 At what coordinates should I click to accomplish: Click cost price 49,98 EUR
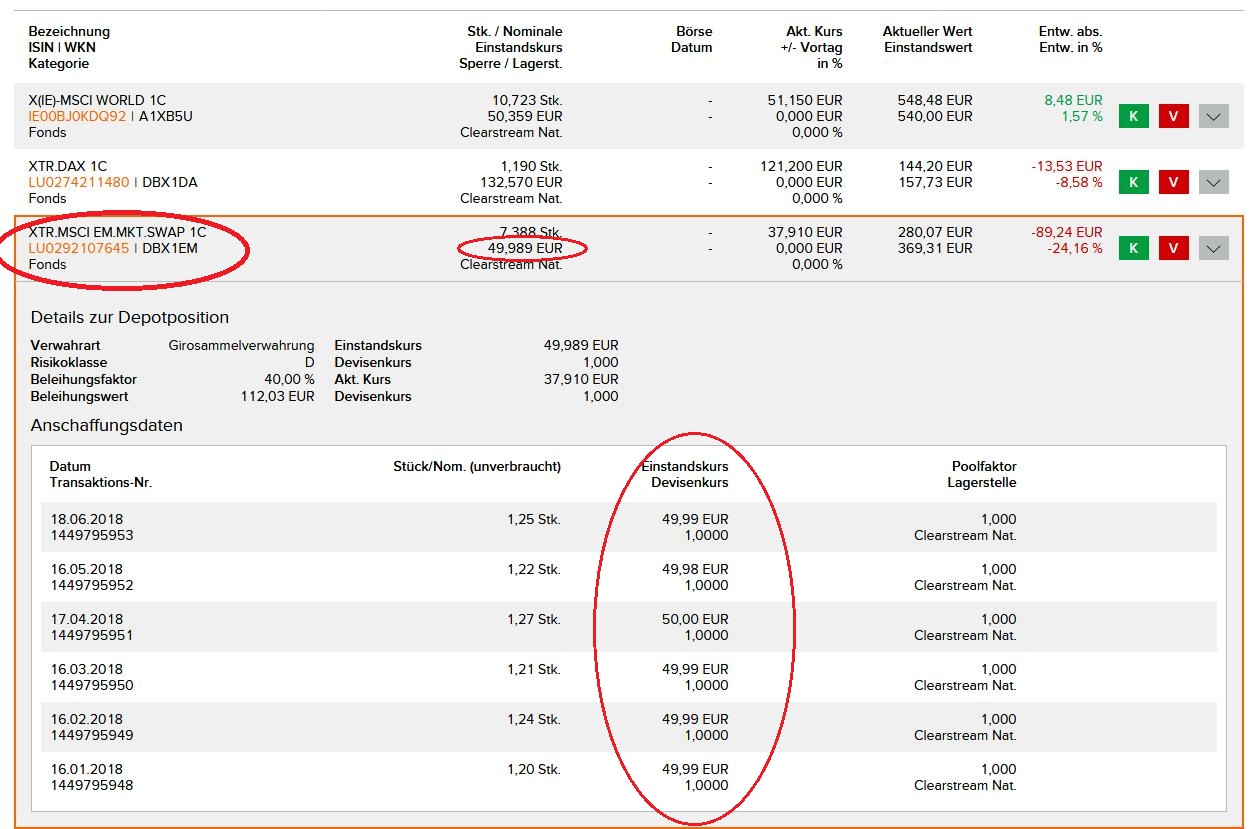click(x=695, y=570)
